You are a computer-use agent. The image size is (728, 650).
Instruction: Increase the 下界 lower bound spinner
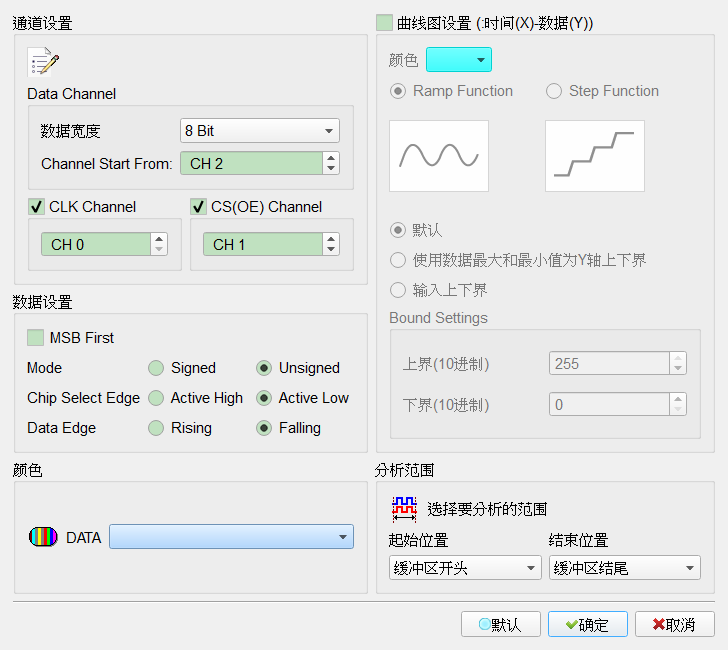pyautogui.click(x=678, y=399)
